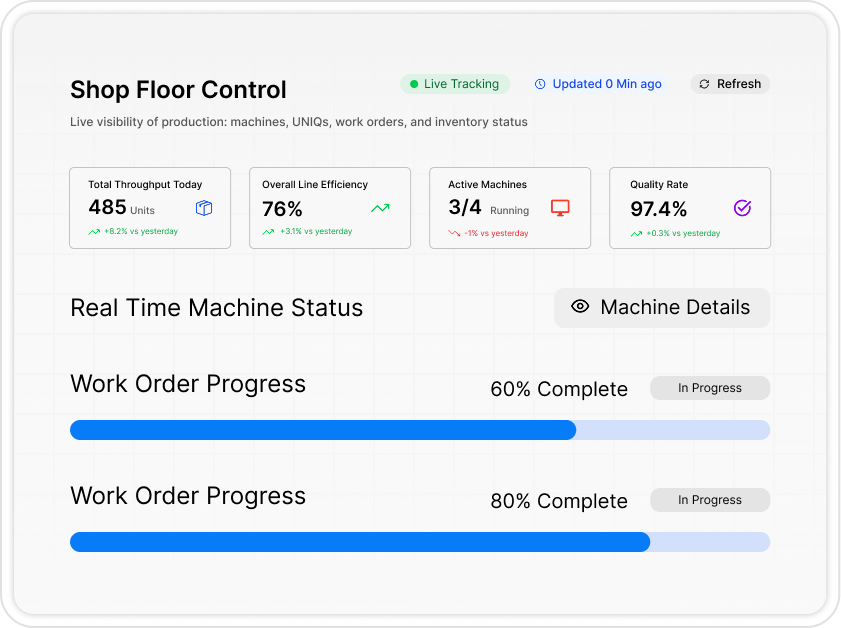Click the 60% work order progress bar

pyautogui.click(x=419, y=430)
